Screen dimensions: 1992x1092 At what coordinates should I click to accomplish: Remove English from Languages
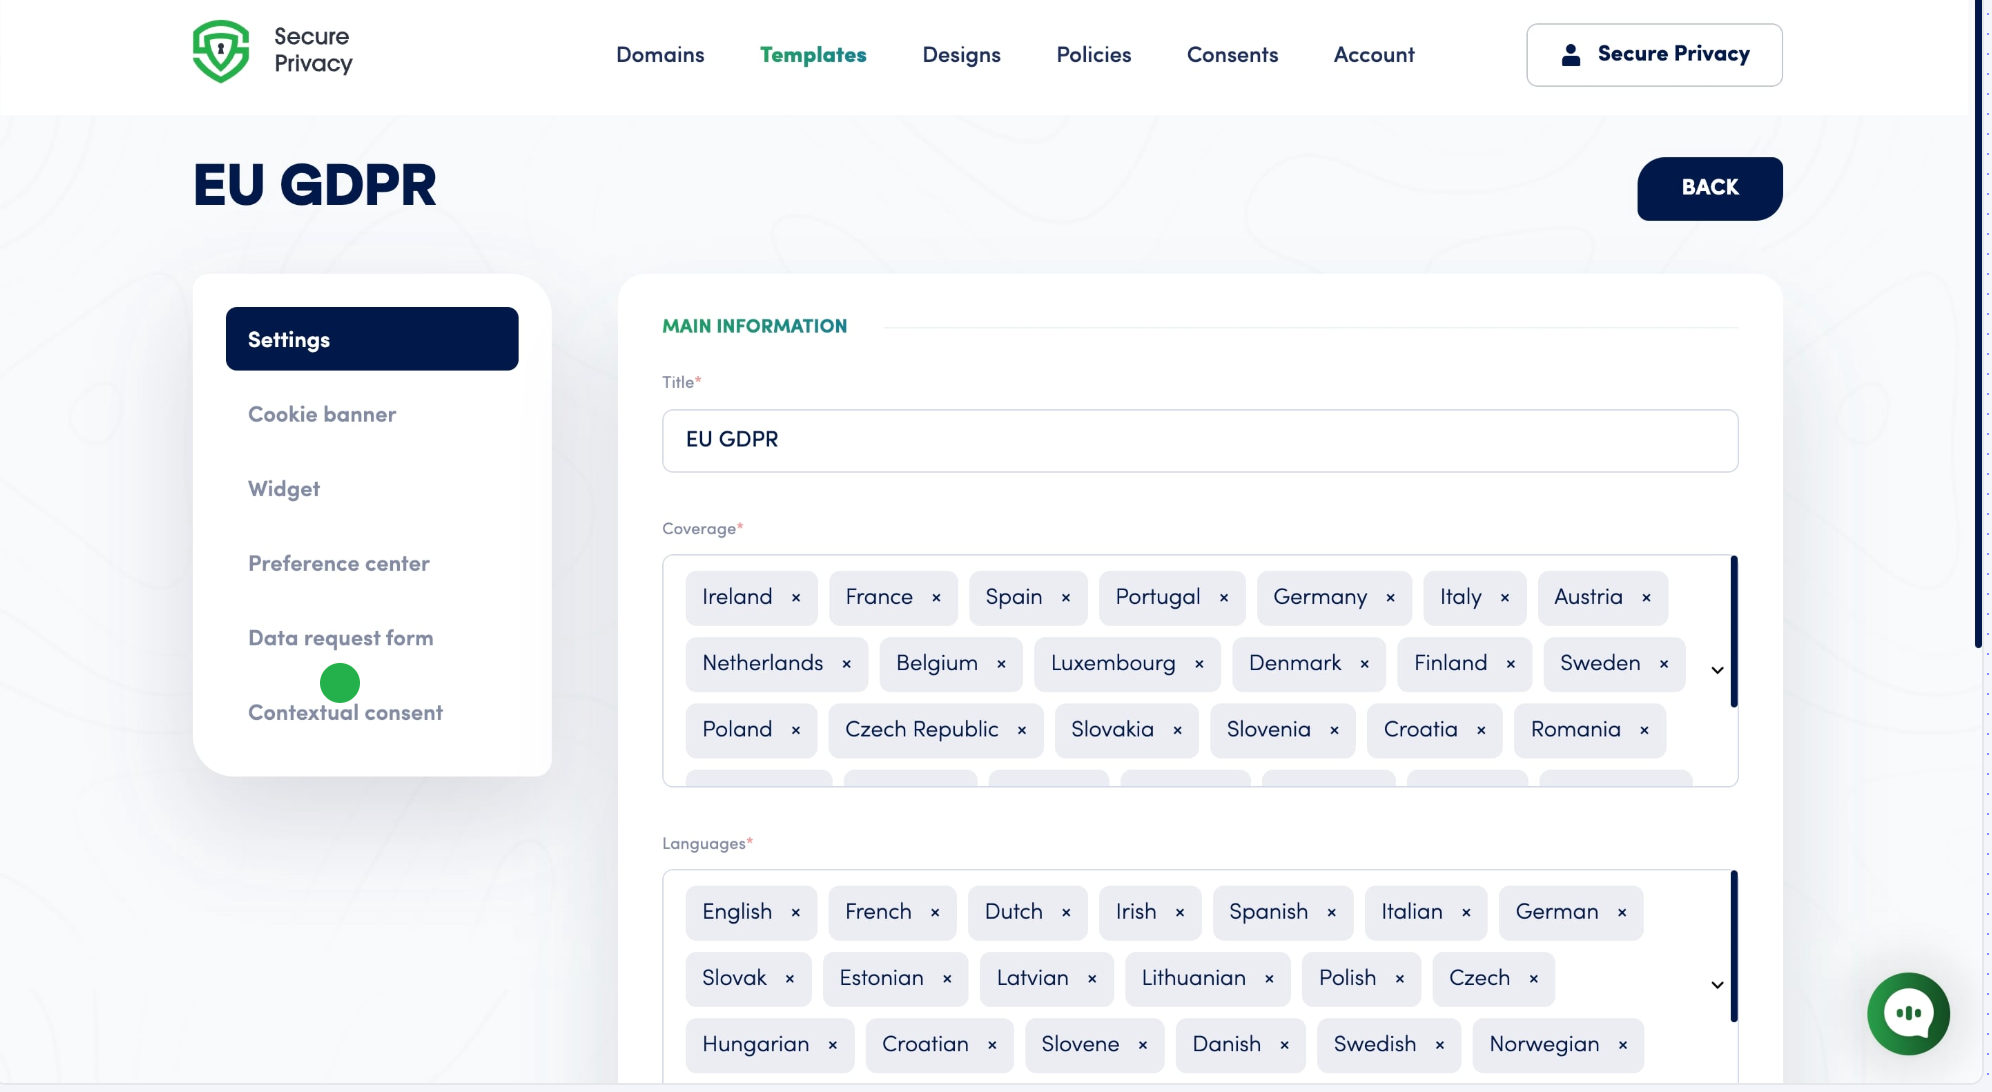[795, 912]
